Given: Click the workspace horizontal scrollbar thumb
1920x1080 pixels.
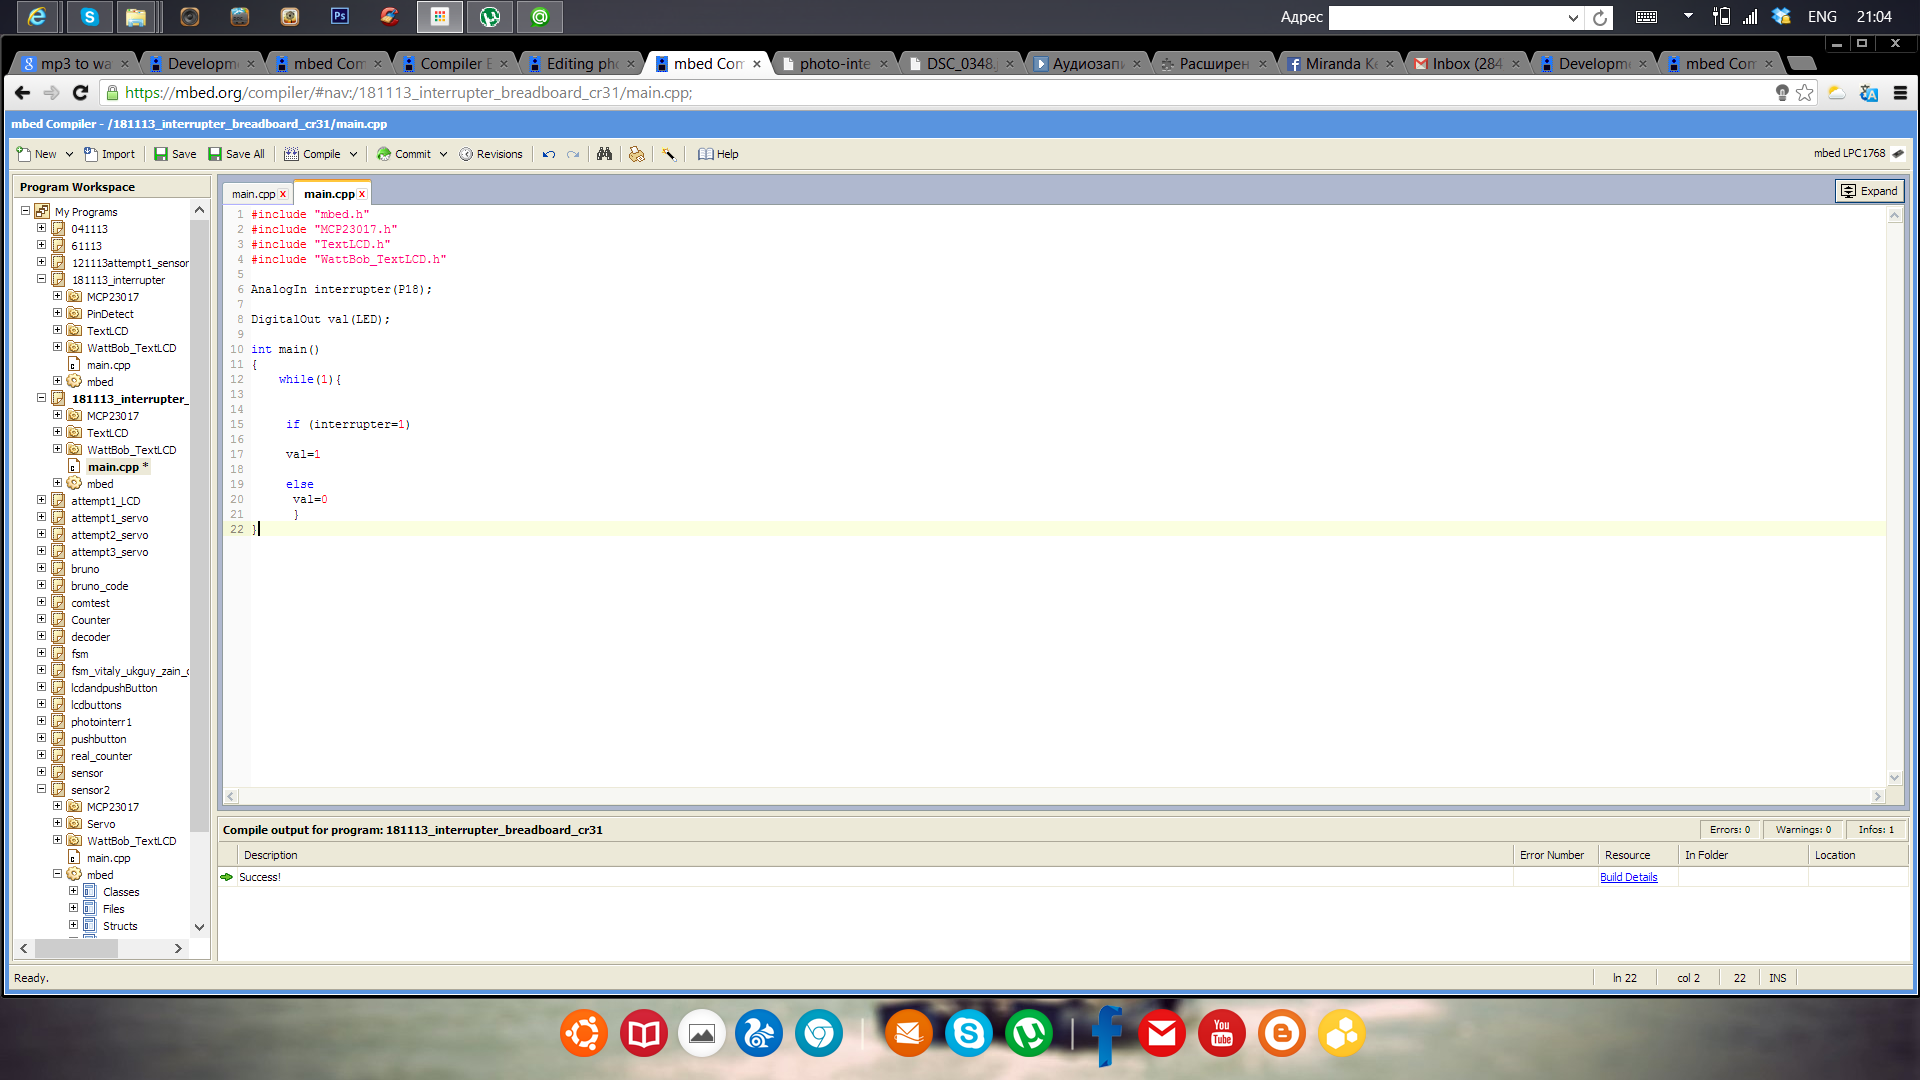Looking at the screenshot, I should [x=76, y=948].
